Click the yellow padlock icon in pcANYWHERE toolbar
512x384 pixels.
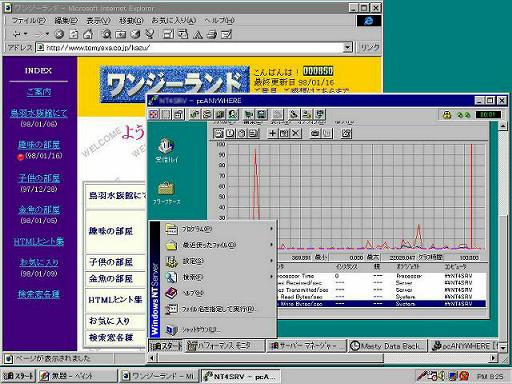[x=447, y=115]
